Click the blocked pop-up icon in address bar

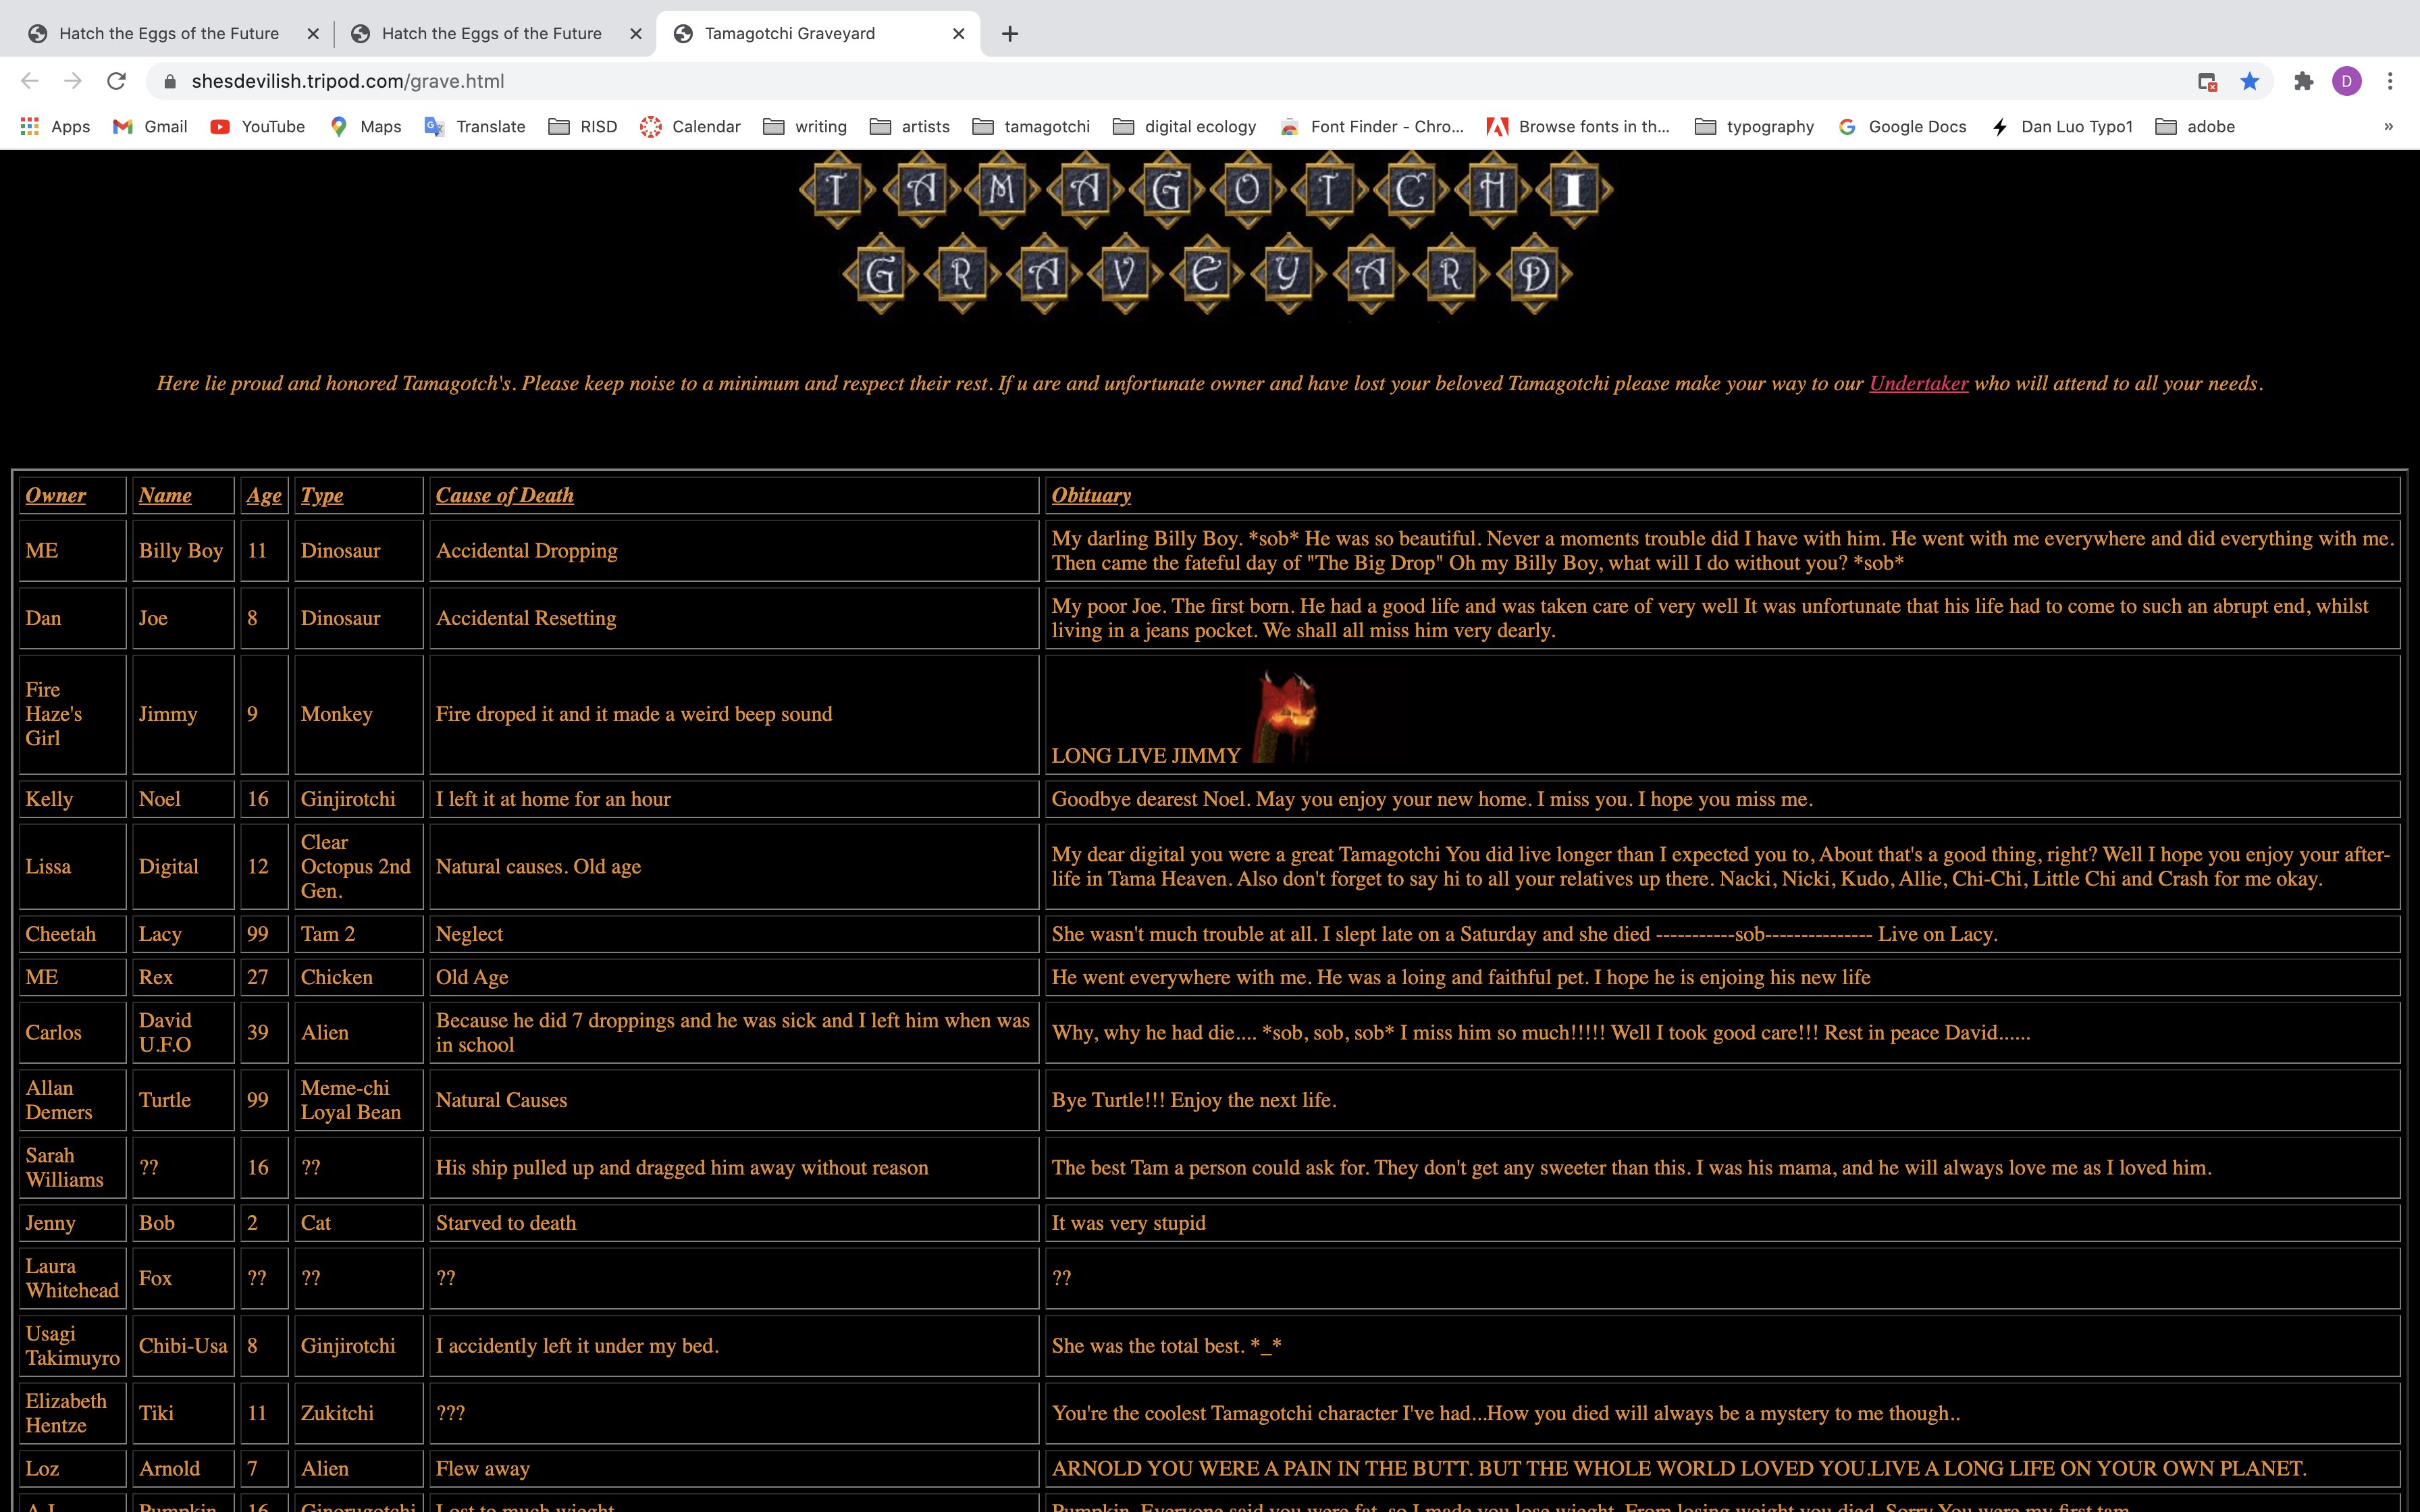pos(2207,81)
